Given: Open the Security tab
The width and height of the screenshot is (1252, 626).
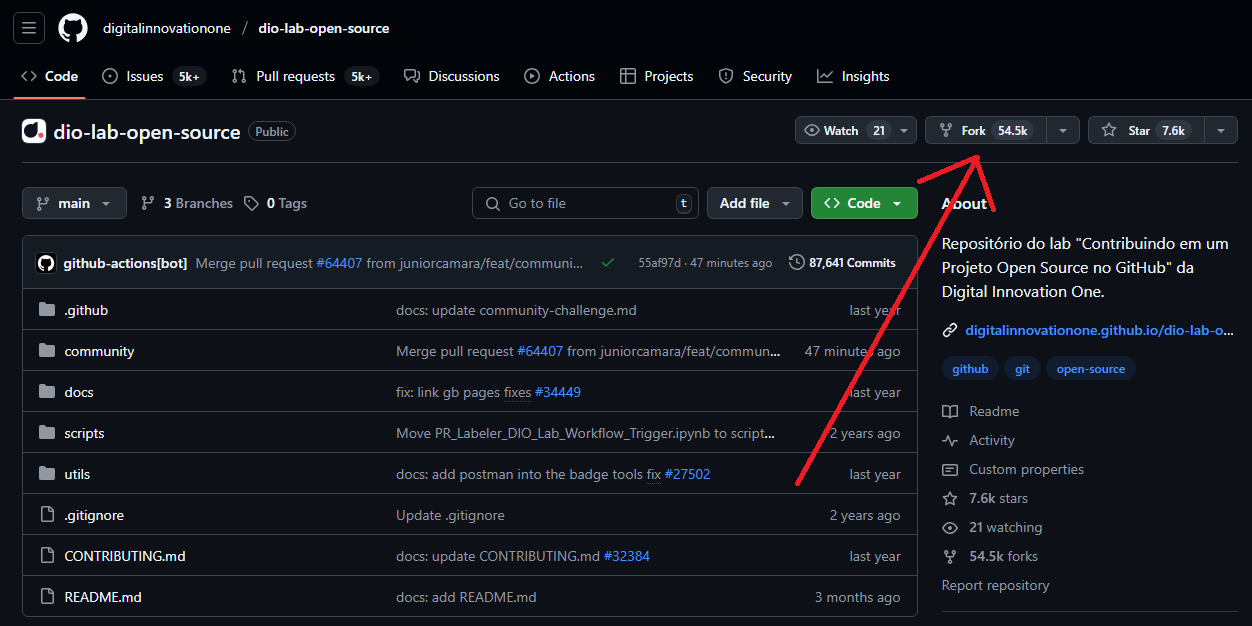Looking at the screenshot, I should tap(755, 76).
